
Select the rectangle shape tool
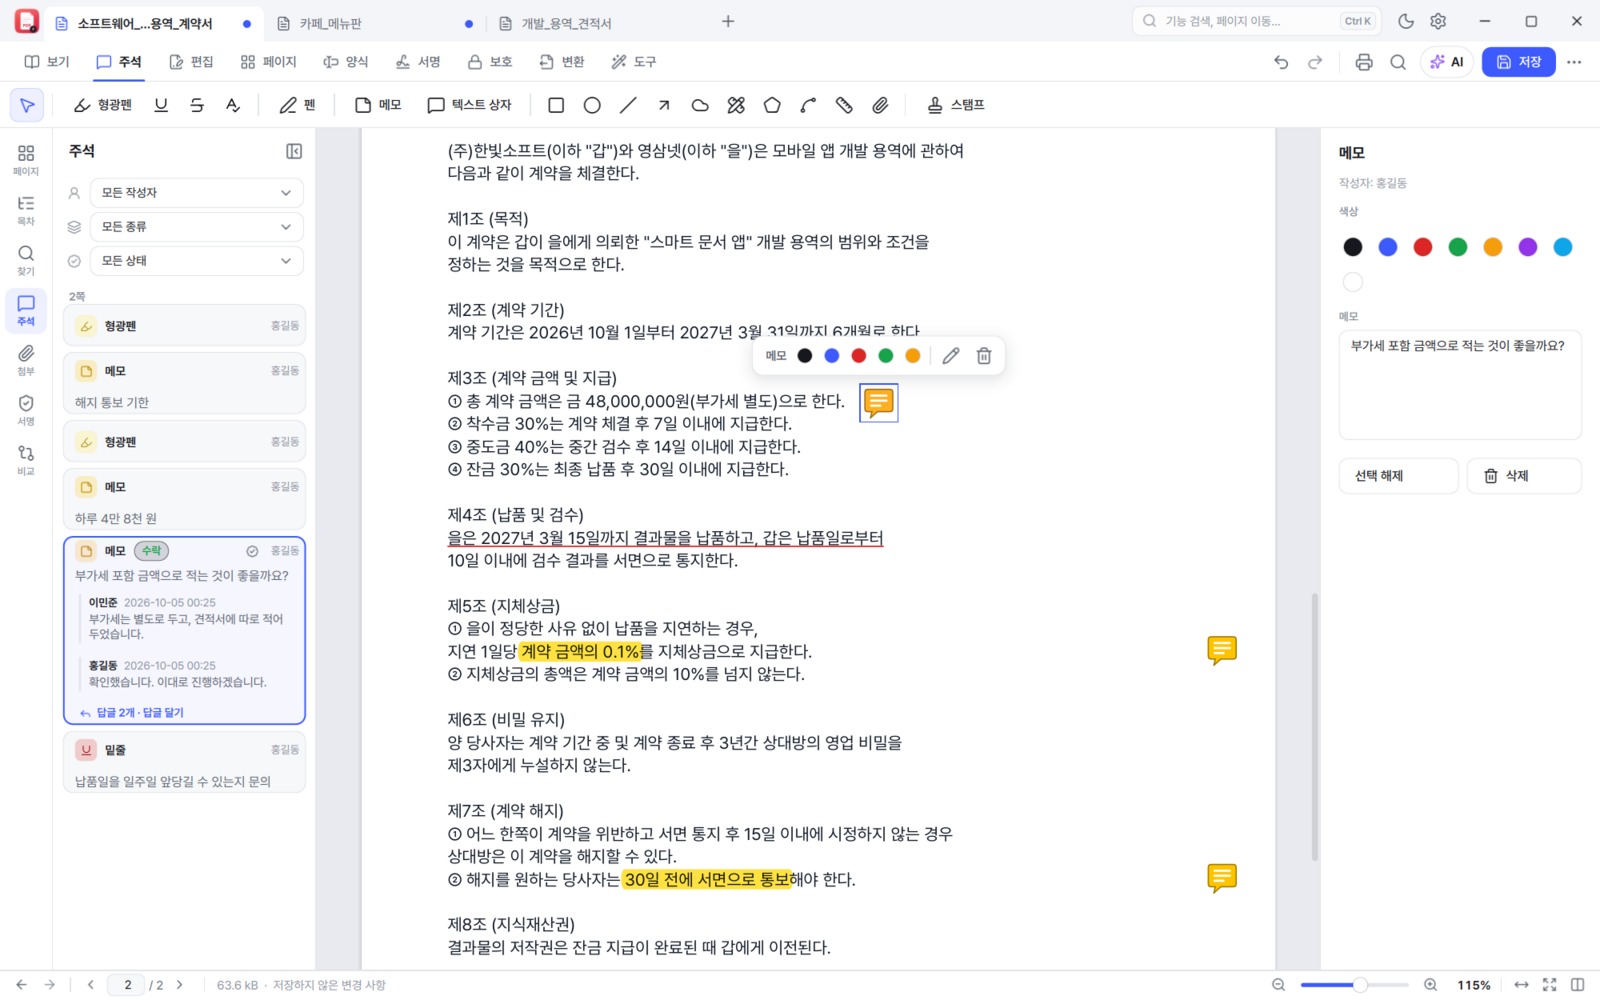click(x=556, y=105)
